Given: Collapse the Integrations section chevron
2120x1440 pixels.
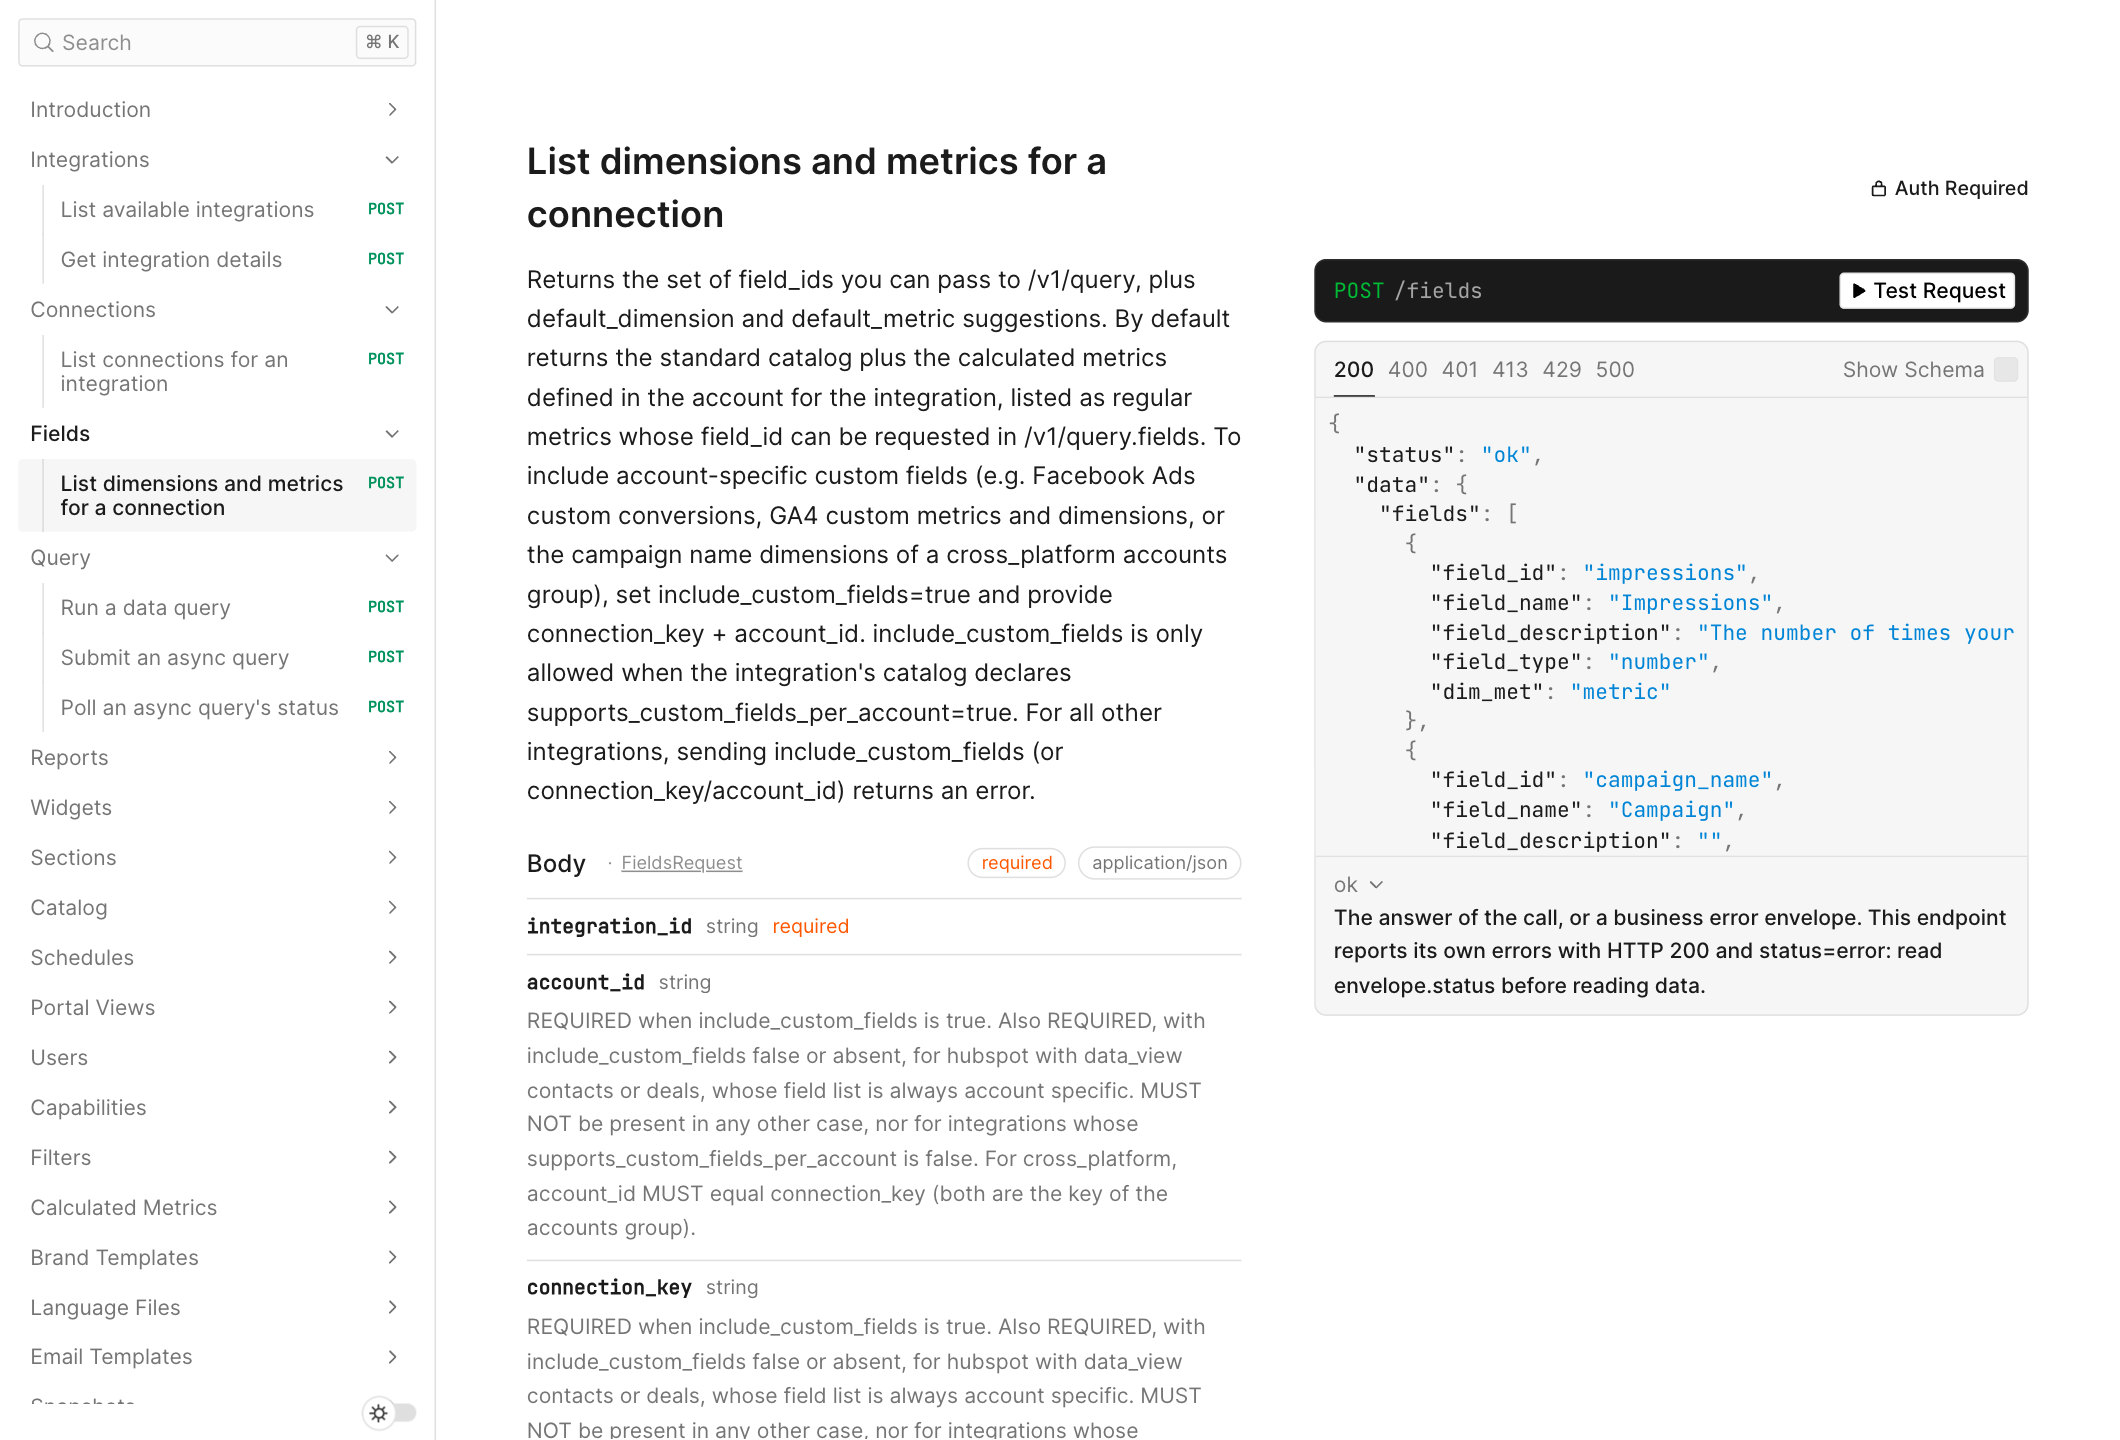Looking at the screenshot, I should point(392,160).
